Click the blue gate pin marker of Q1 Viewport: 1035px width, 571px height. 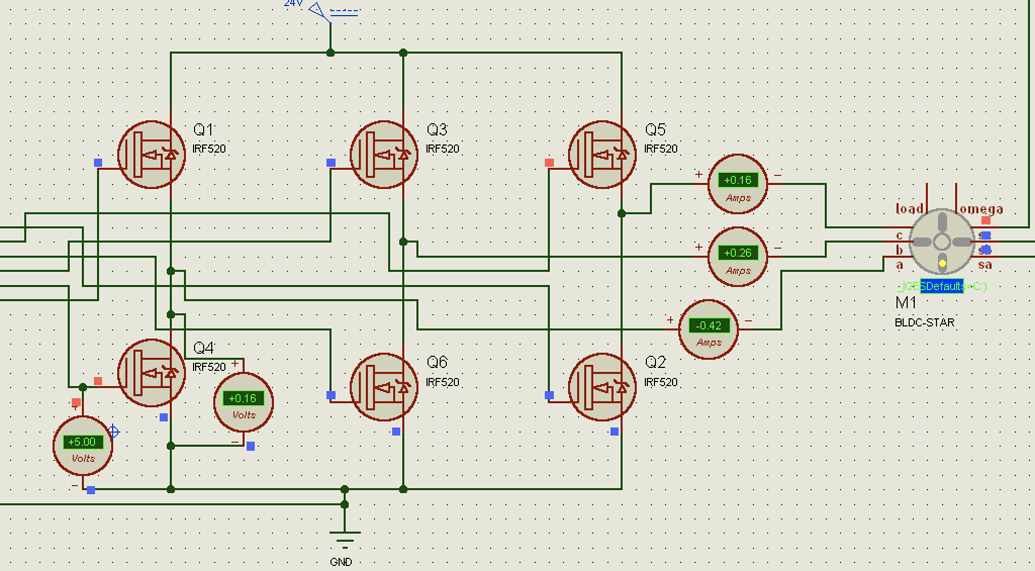(x=98, y=162)
